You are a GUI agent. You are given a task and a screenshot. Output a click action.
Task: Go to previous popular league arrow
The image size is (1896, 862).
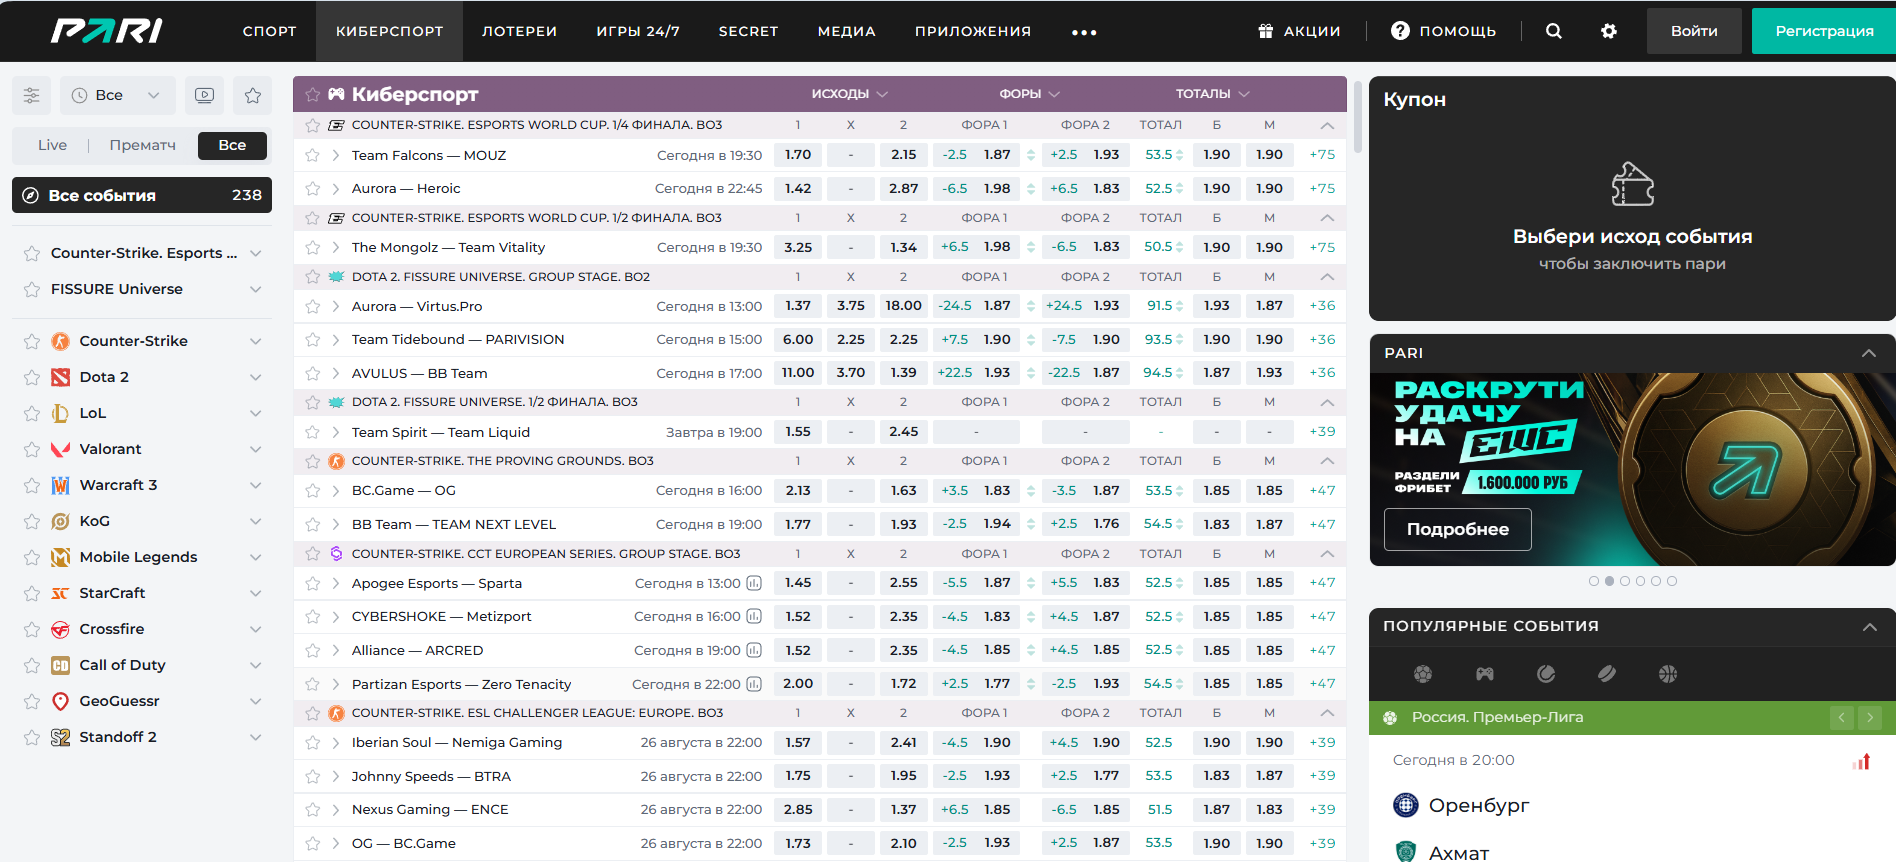[1842, 717]
